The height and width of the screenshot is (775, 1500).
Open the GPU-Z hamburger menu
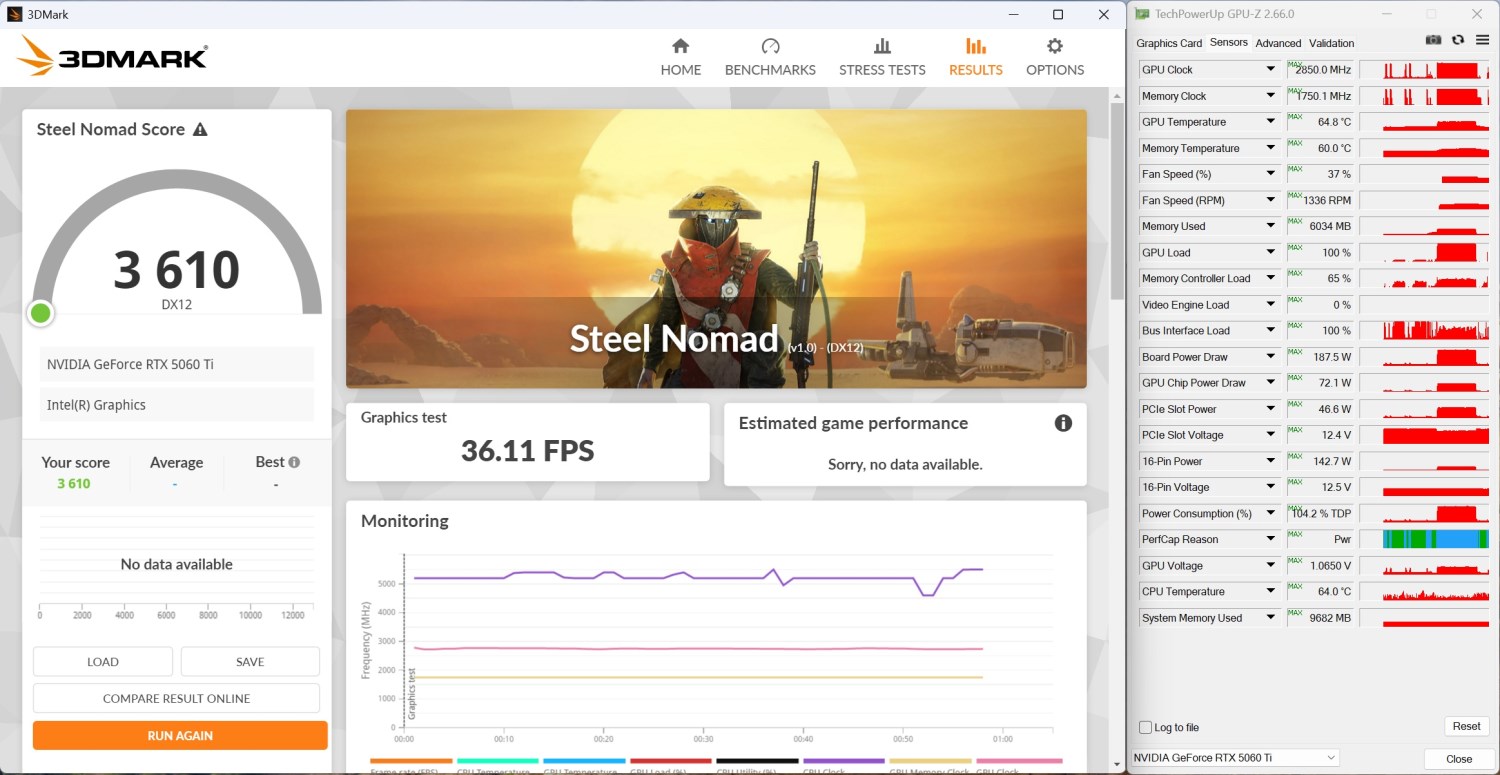pos(1481,40)
